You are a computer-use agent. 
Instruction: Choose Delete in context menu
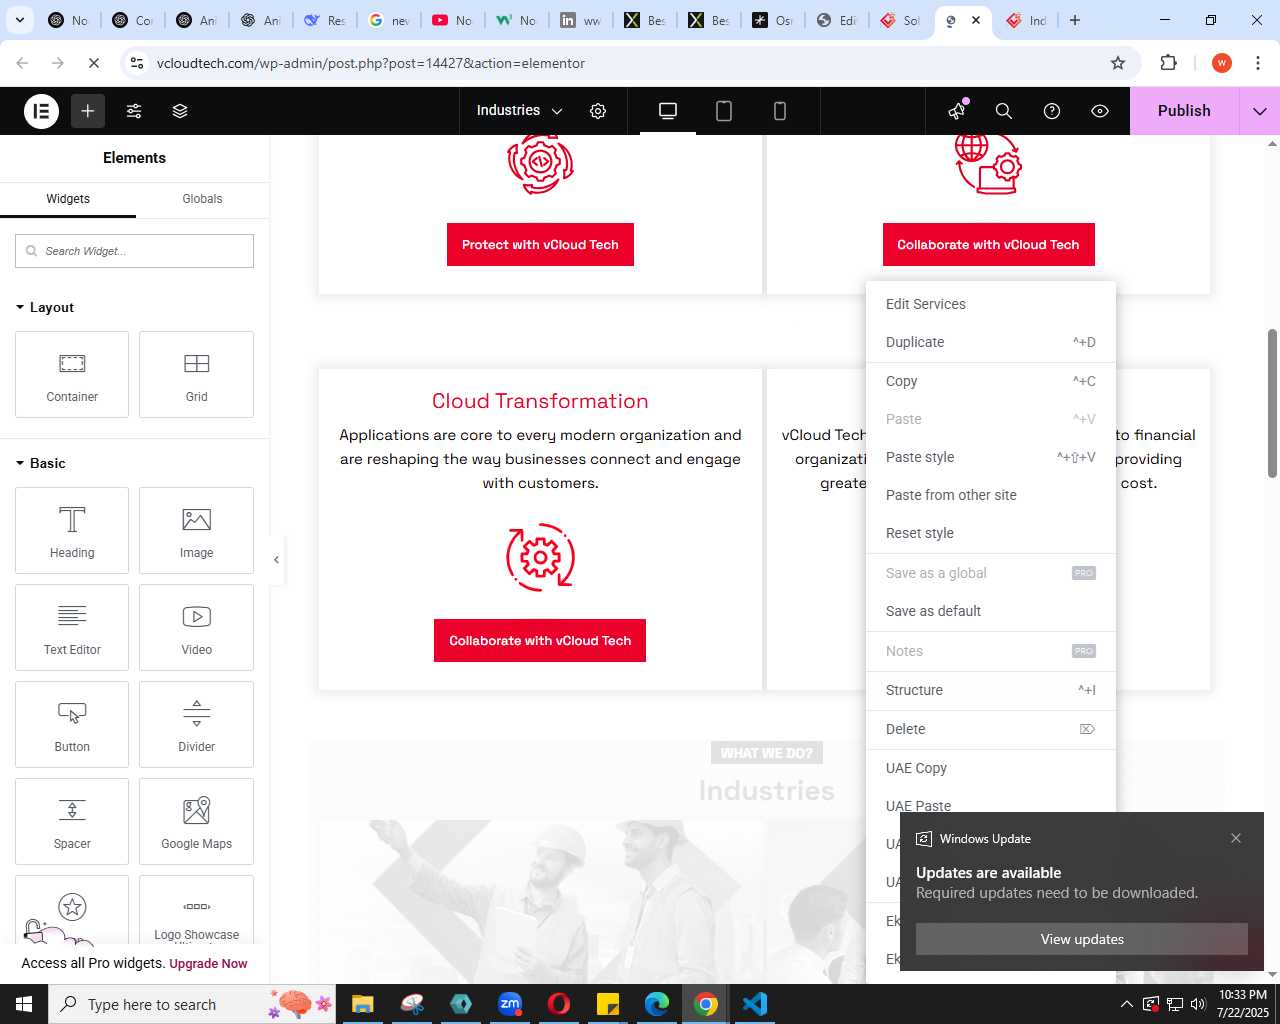pyautogui.click(x=991, y=729)
